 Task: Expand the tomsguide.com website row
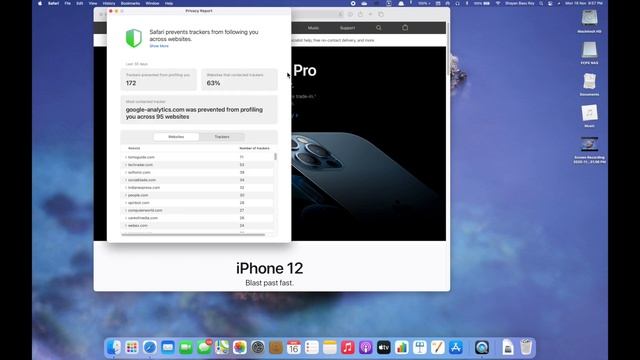126,157
